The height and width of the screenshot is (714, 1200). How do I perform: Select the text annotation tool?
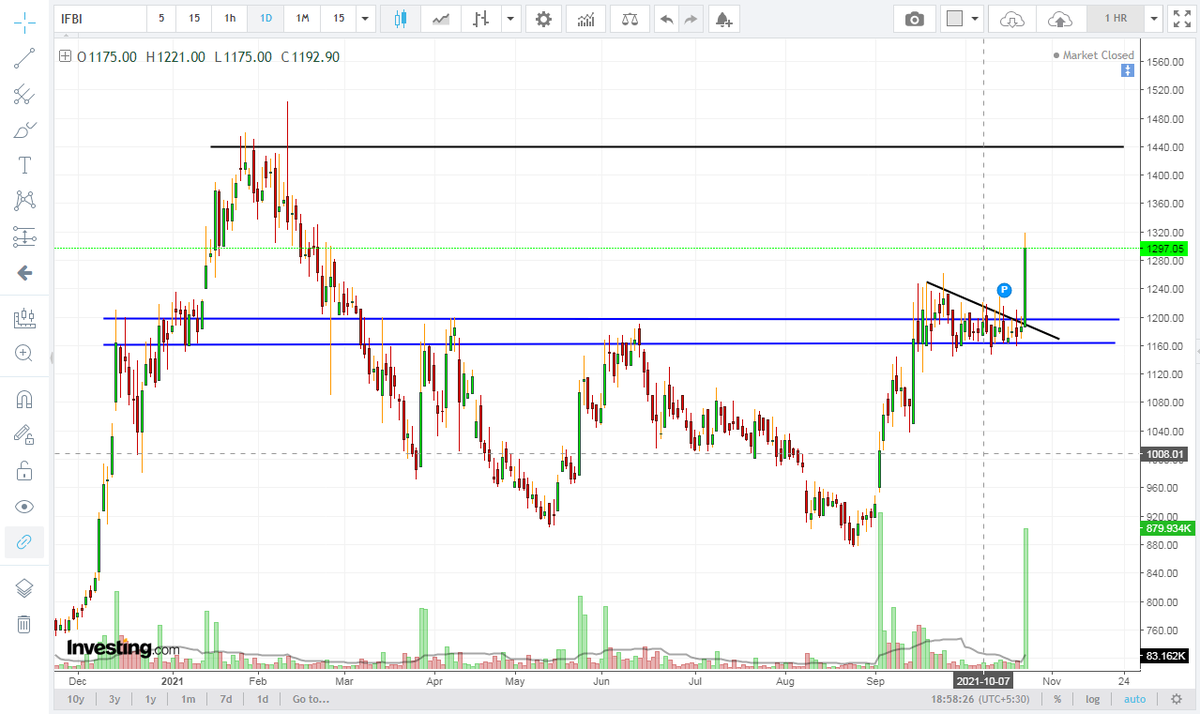24,165
